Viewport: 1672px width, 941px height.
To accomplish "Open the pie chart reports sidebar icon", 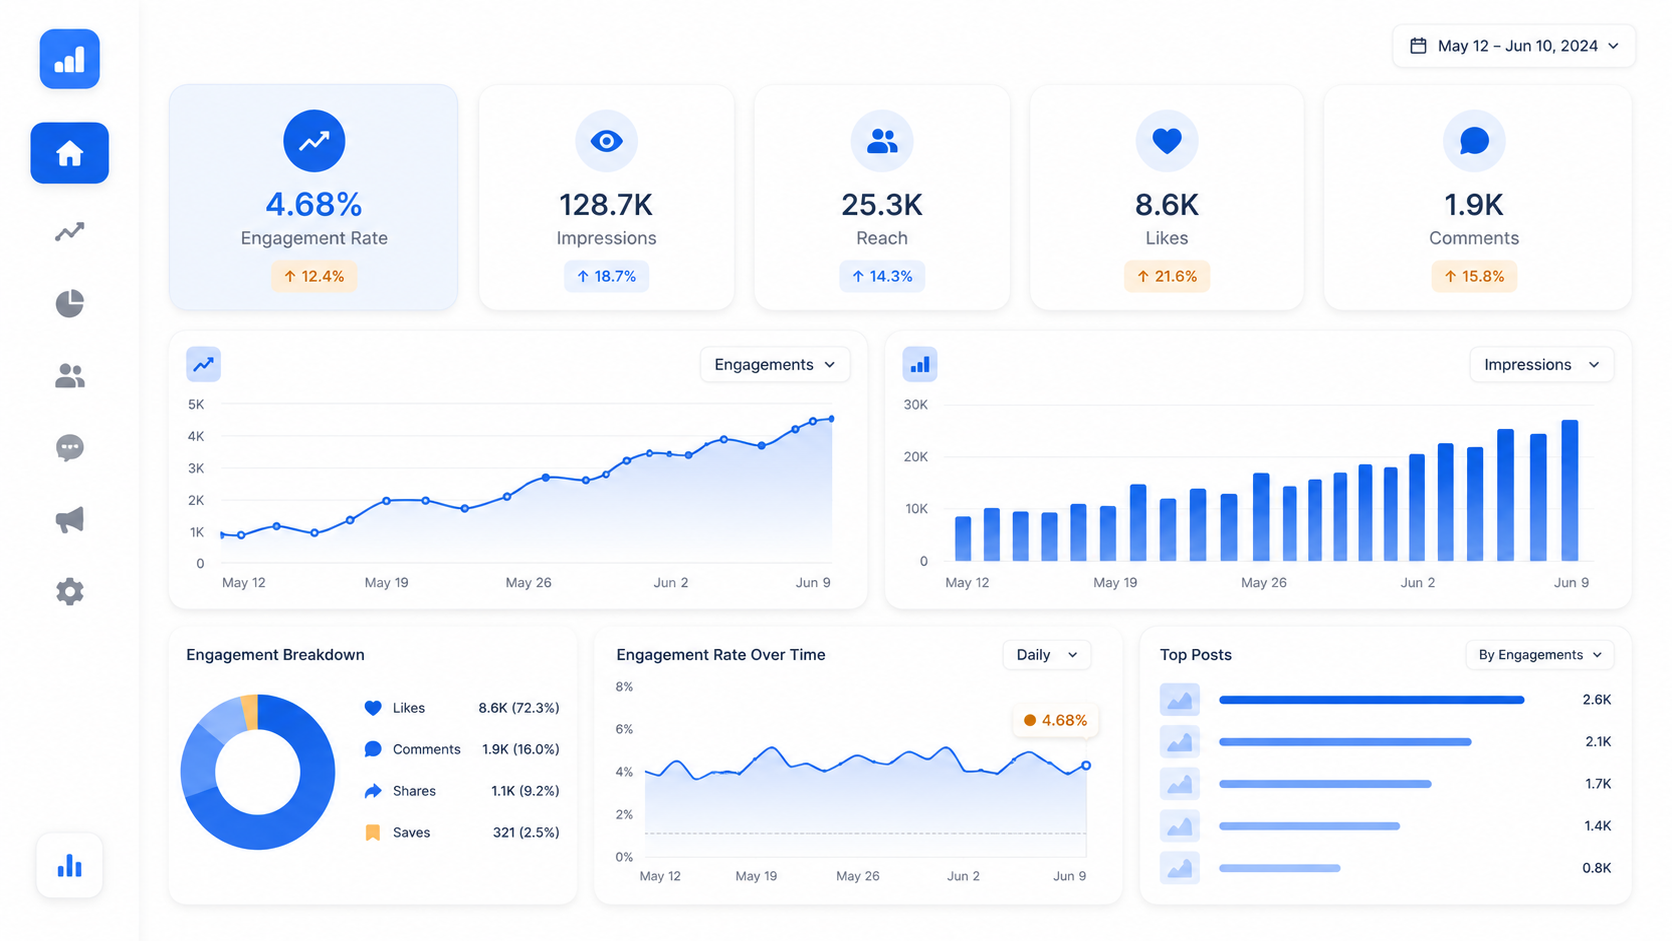I will tap(69, 304).
